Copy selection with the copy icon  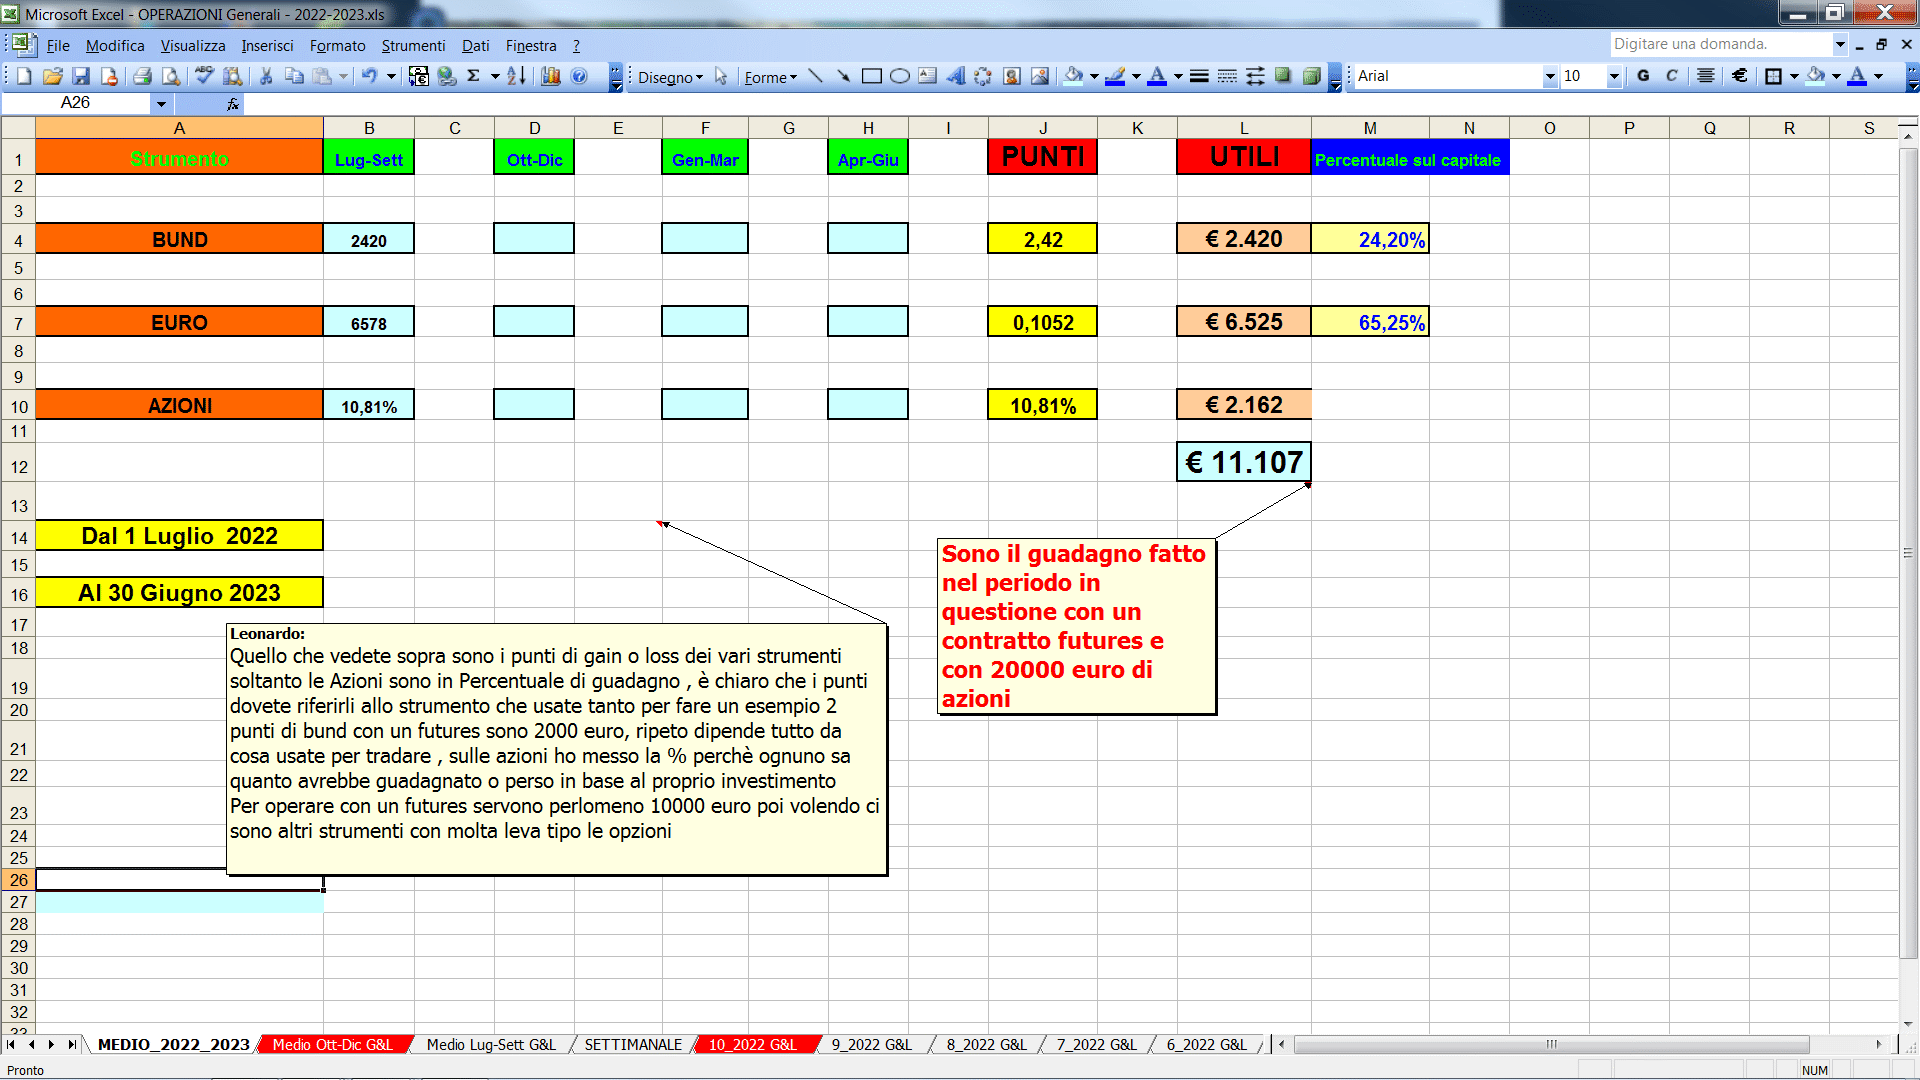[x=294, y=76]
